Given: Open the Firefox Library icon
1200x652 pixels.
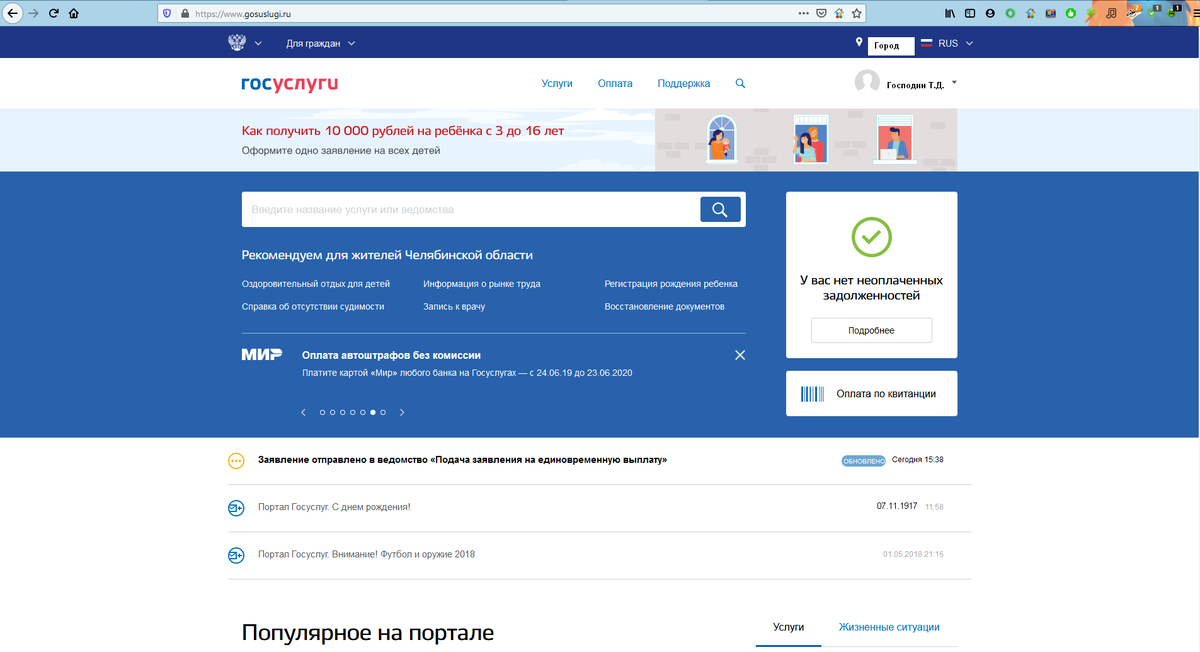Looking at the screenshot, I should 949,14.
